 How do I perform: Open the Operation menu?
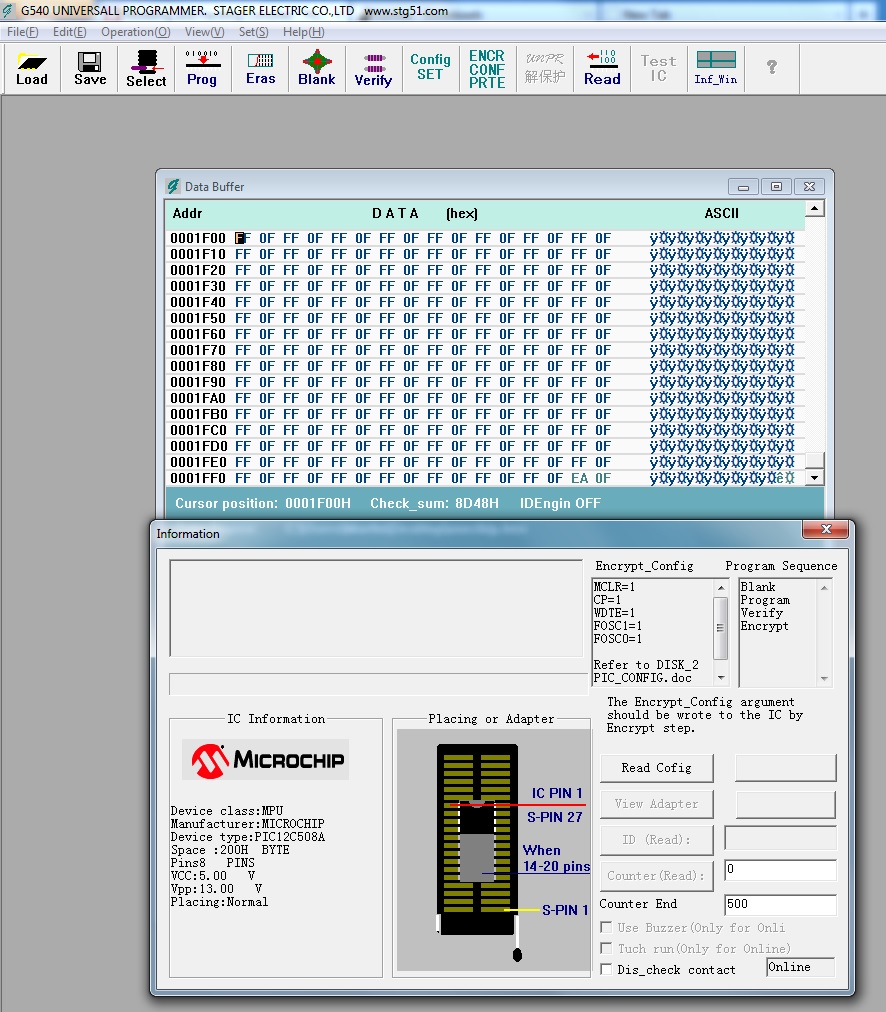pyautogui.click(x=135, y=32)
